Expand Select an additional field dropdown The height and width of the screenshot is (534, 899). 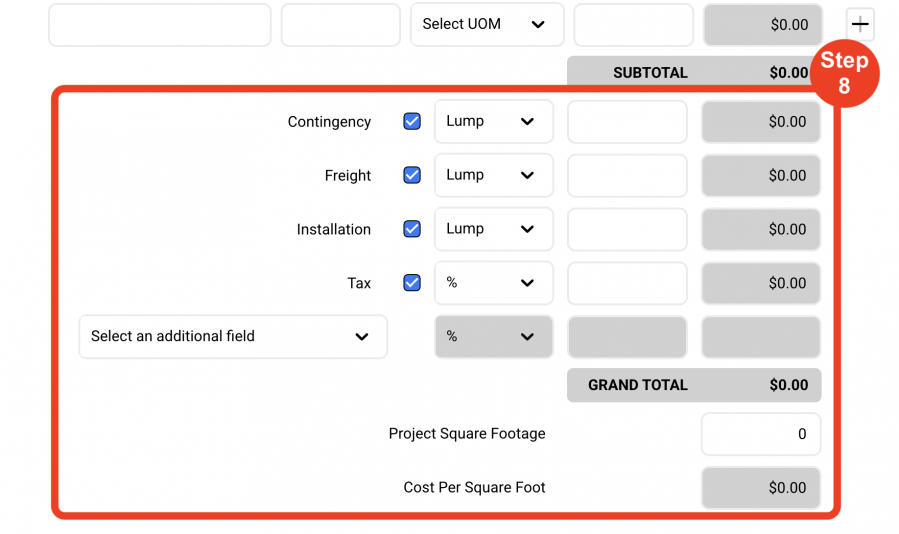233,336
